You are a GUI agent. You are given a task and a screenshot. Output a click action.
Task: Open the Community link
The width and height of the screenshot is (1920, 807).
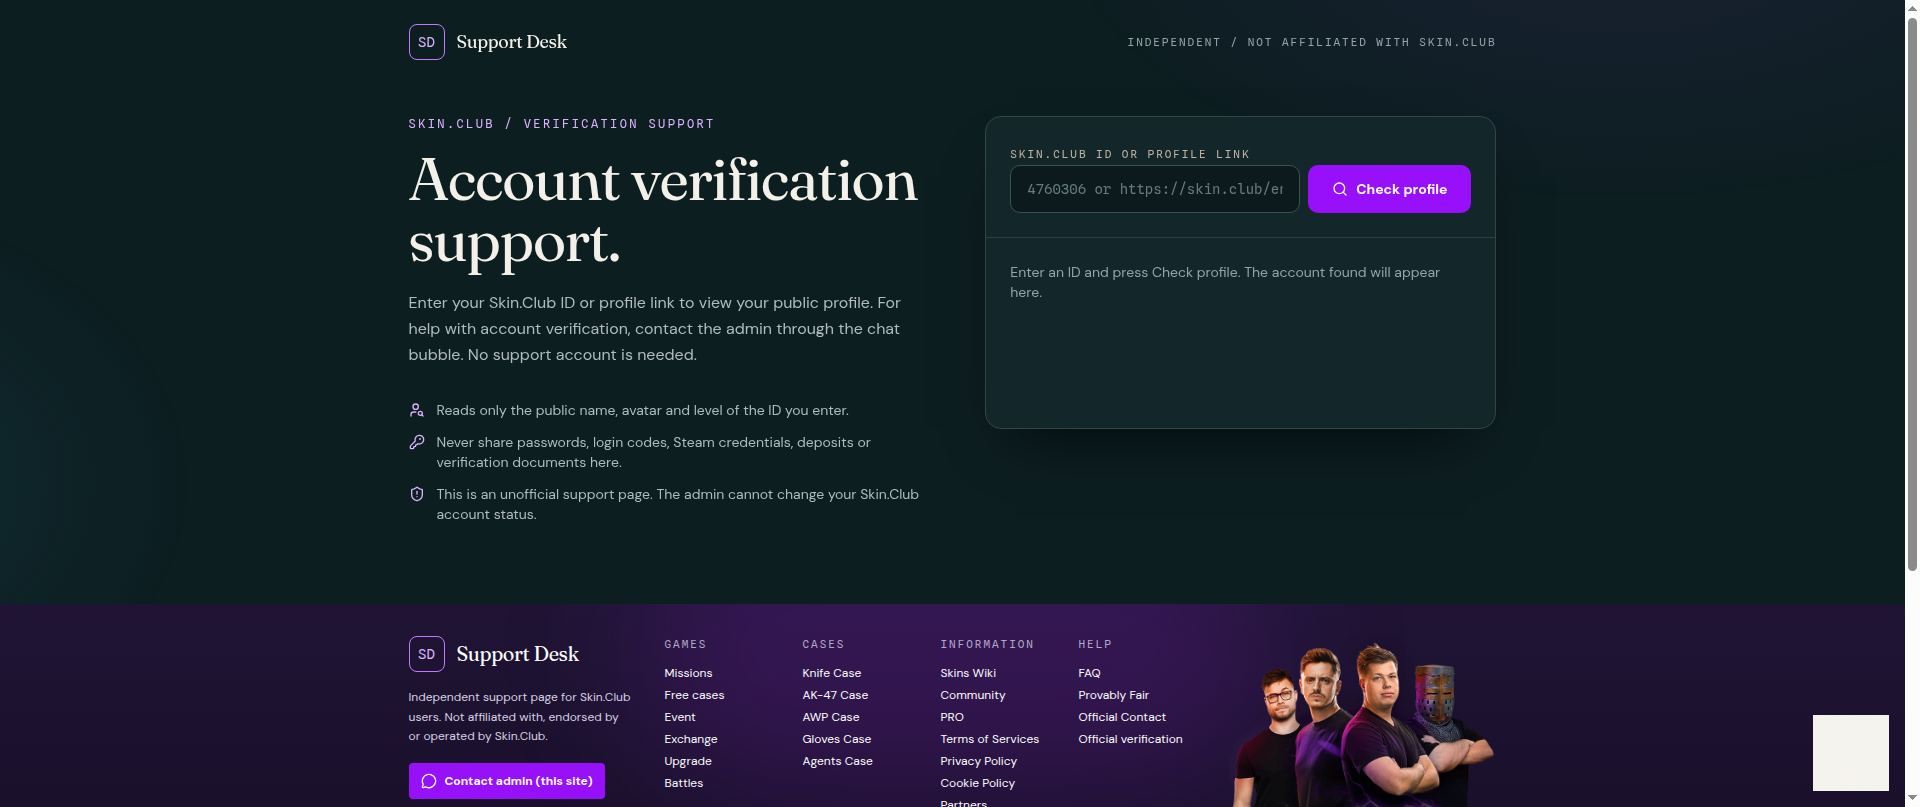[x=973, y=695]
